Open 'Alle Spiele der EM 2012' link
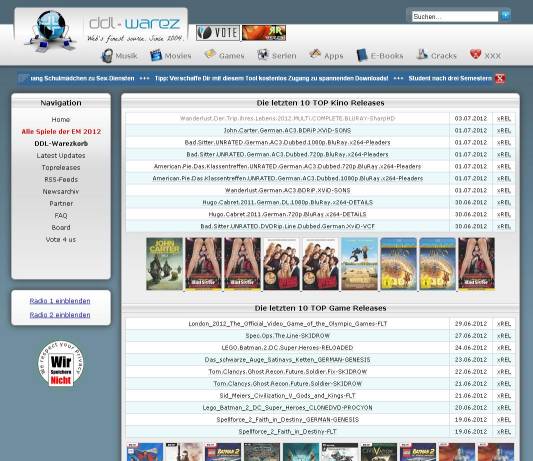The height and width of the screenshot is (461, 533). coord(61,132)
